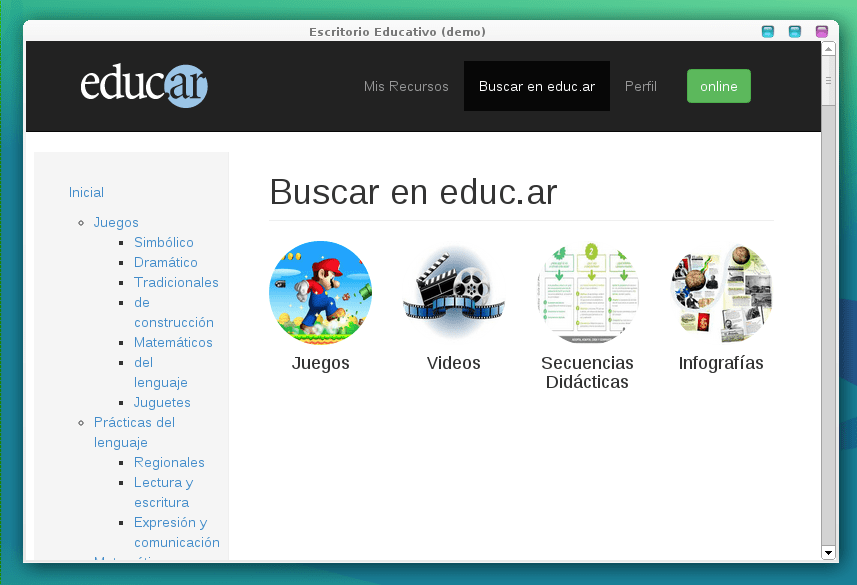
Task: Open the Juegos Mario icon
Action: pos(320,292)
